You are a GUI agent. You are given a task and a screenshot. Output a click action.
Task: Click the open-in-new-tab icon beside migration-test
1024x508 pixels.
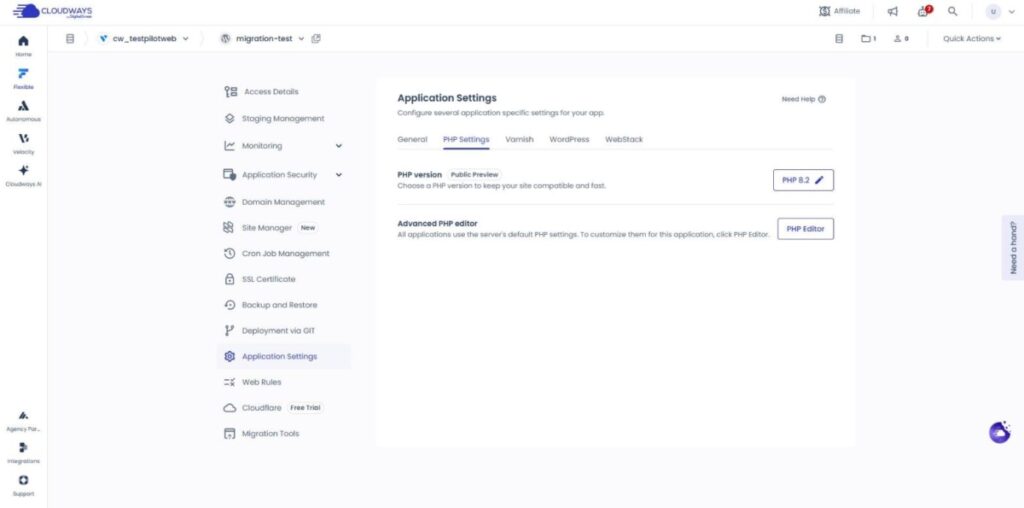tap(316, 39)
